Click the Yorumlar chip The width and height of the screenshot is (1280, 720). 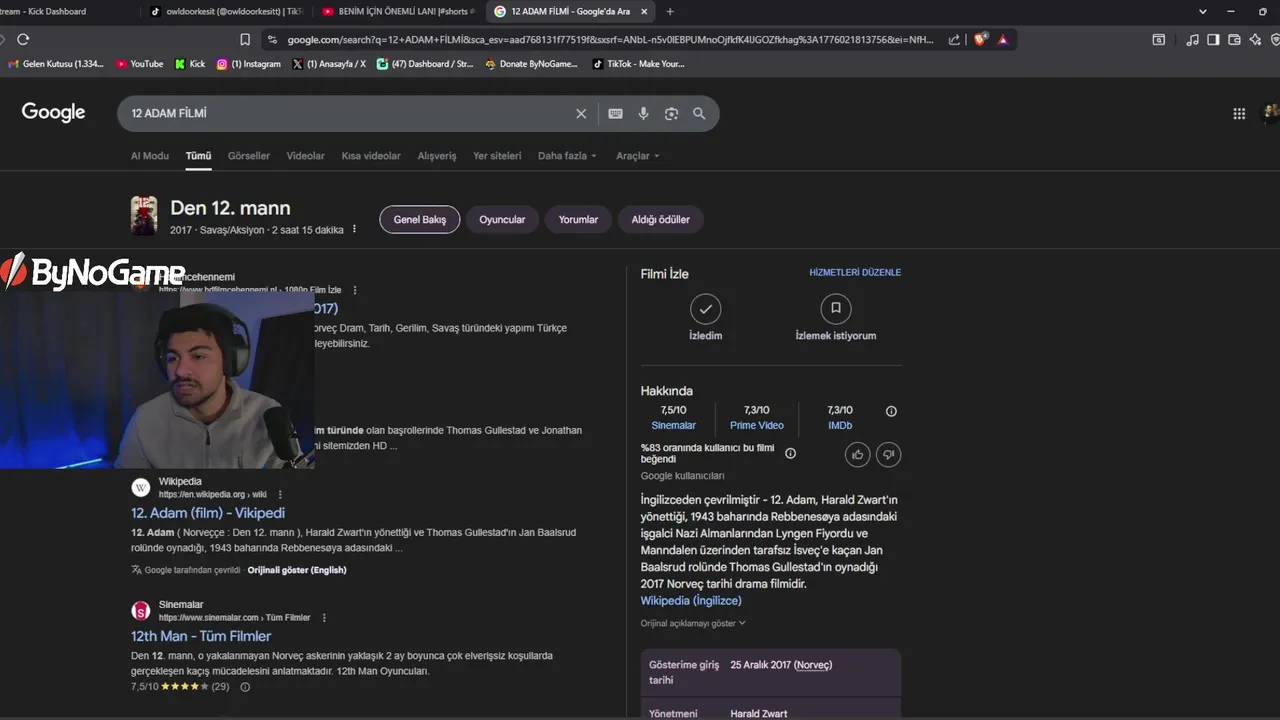(578, 219)
